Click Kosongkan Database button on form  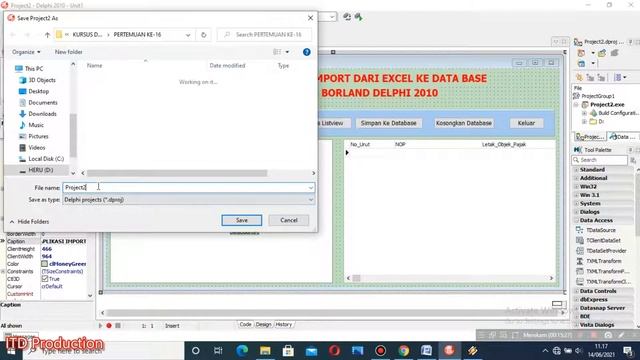[x=464, y=123]
